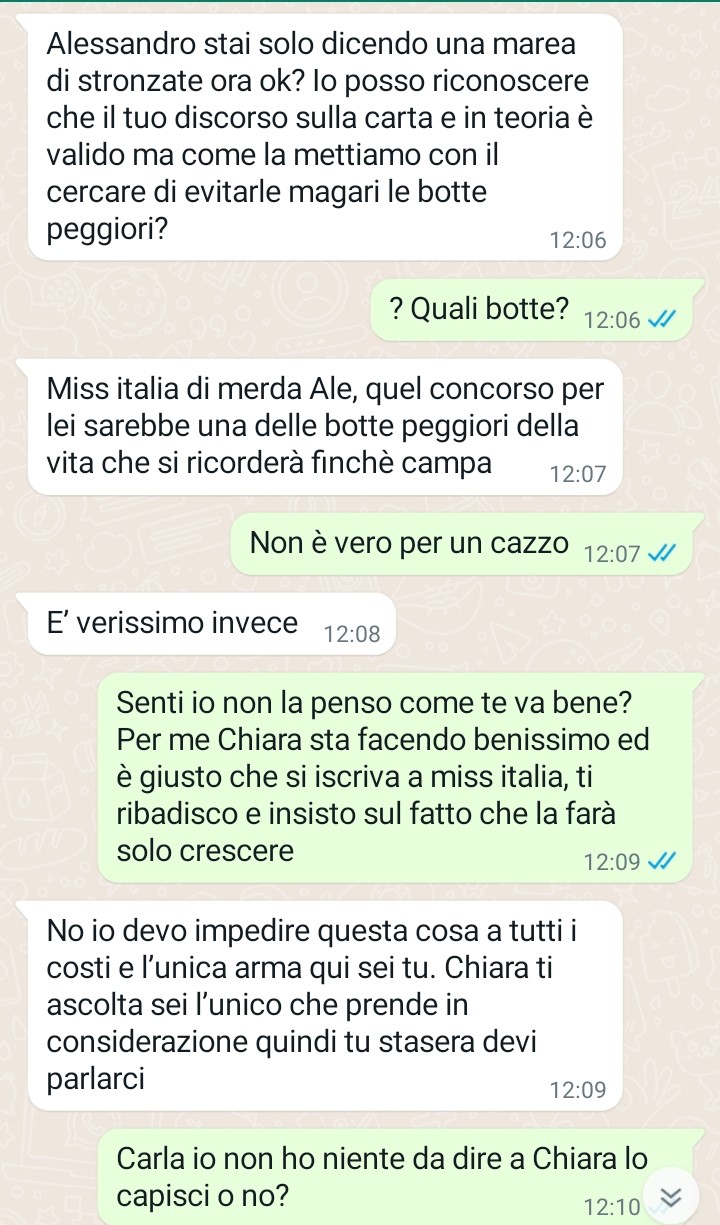Tap the read ticks on "? Quali botte?"
The image size is (720, 1225).
661,320
